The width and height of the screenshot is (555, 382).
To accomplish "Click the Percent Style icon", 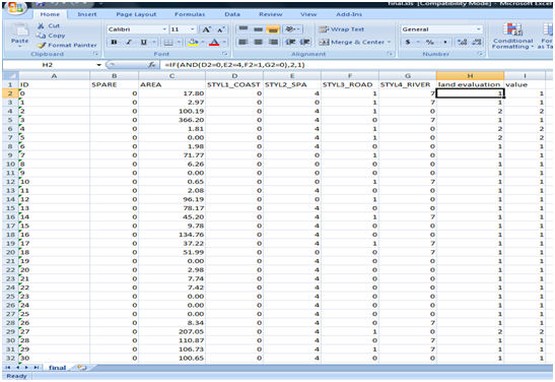I will coord(430,42).
